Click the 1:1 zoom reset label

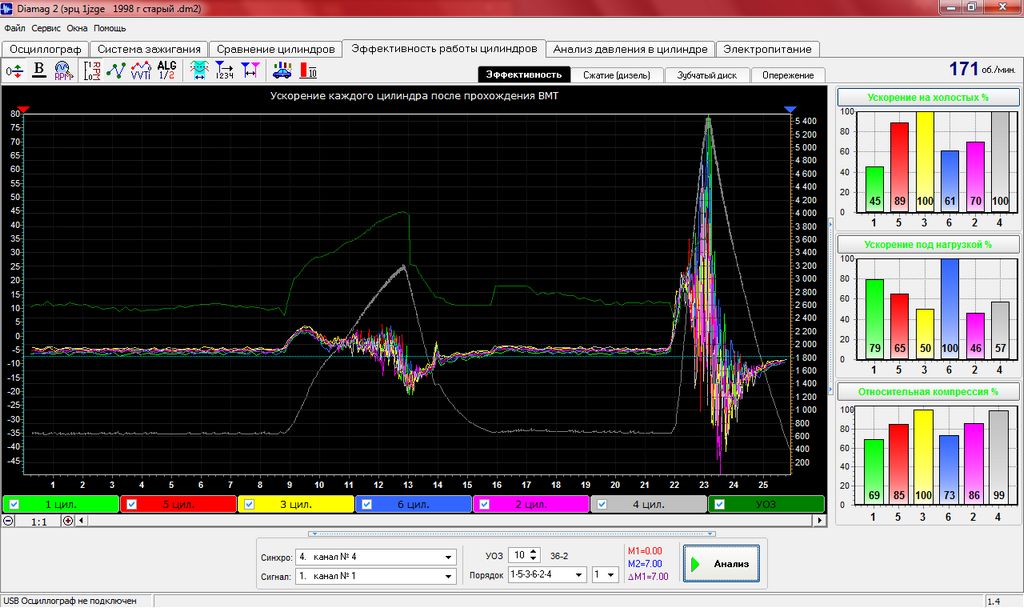pyautogui.click(x=39, y=522)
